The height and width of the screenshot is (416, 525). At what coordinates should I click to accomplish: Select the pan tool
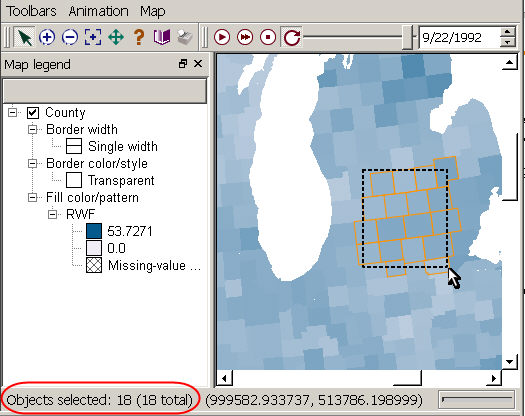(116, 37)
